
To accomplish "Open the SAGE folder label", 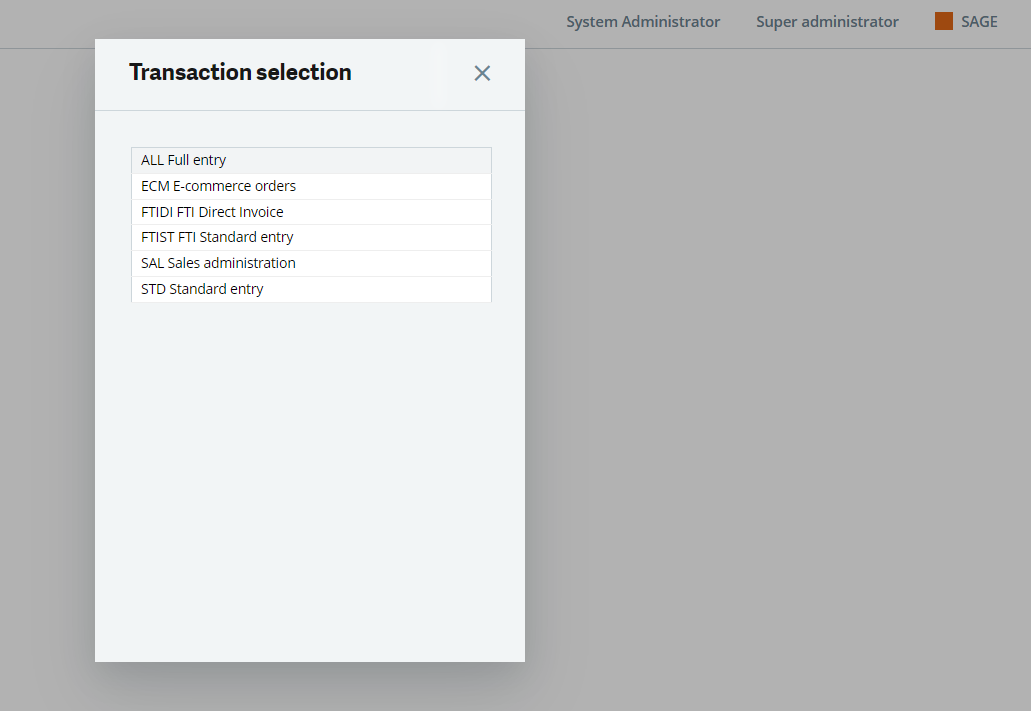I will tap(979, 22).
